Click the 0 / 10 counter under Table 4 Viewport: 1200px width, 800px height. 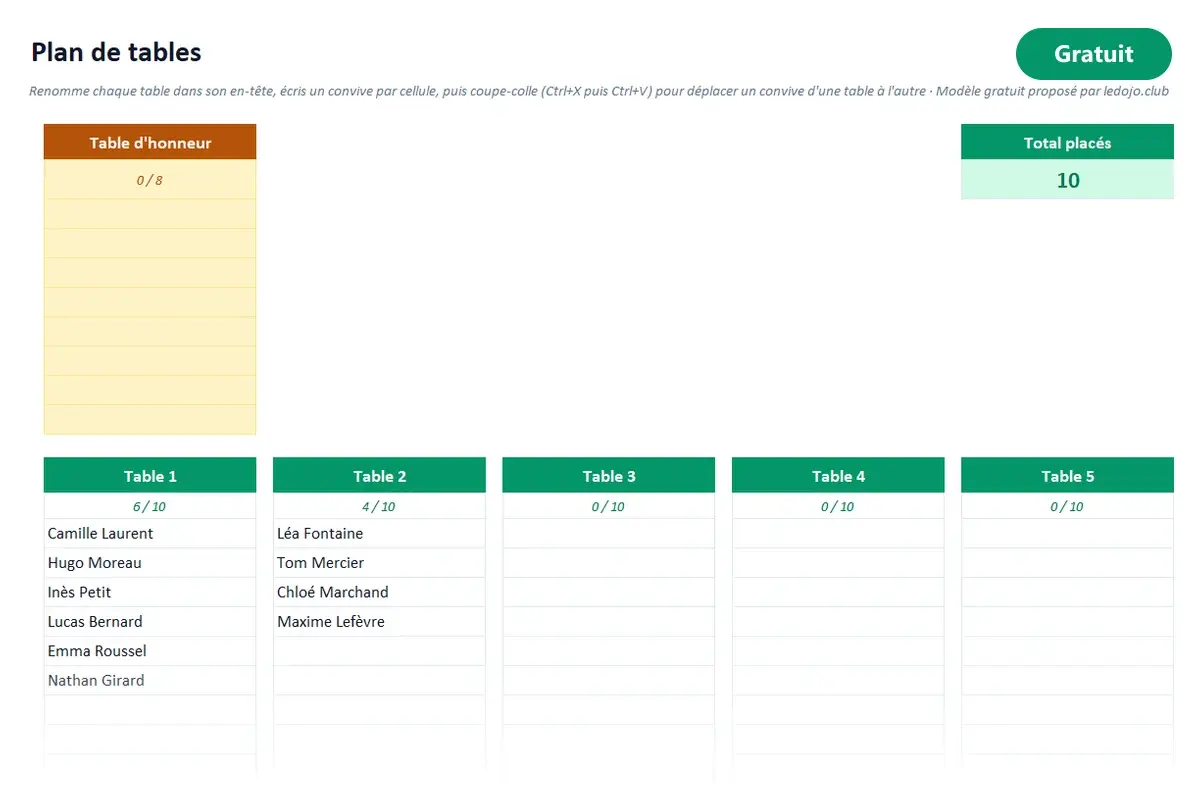[838, 506]
